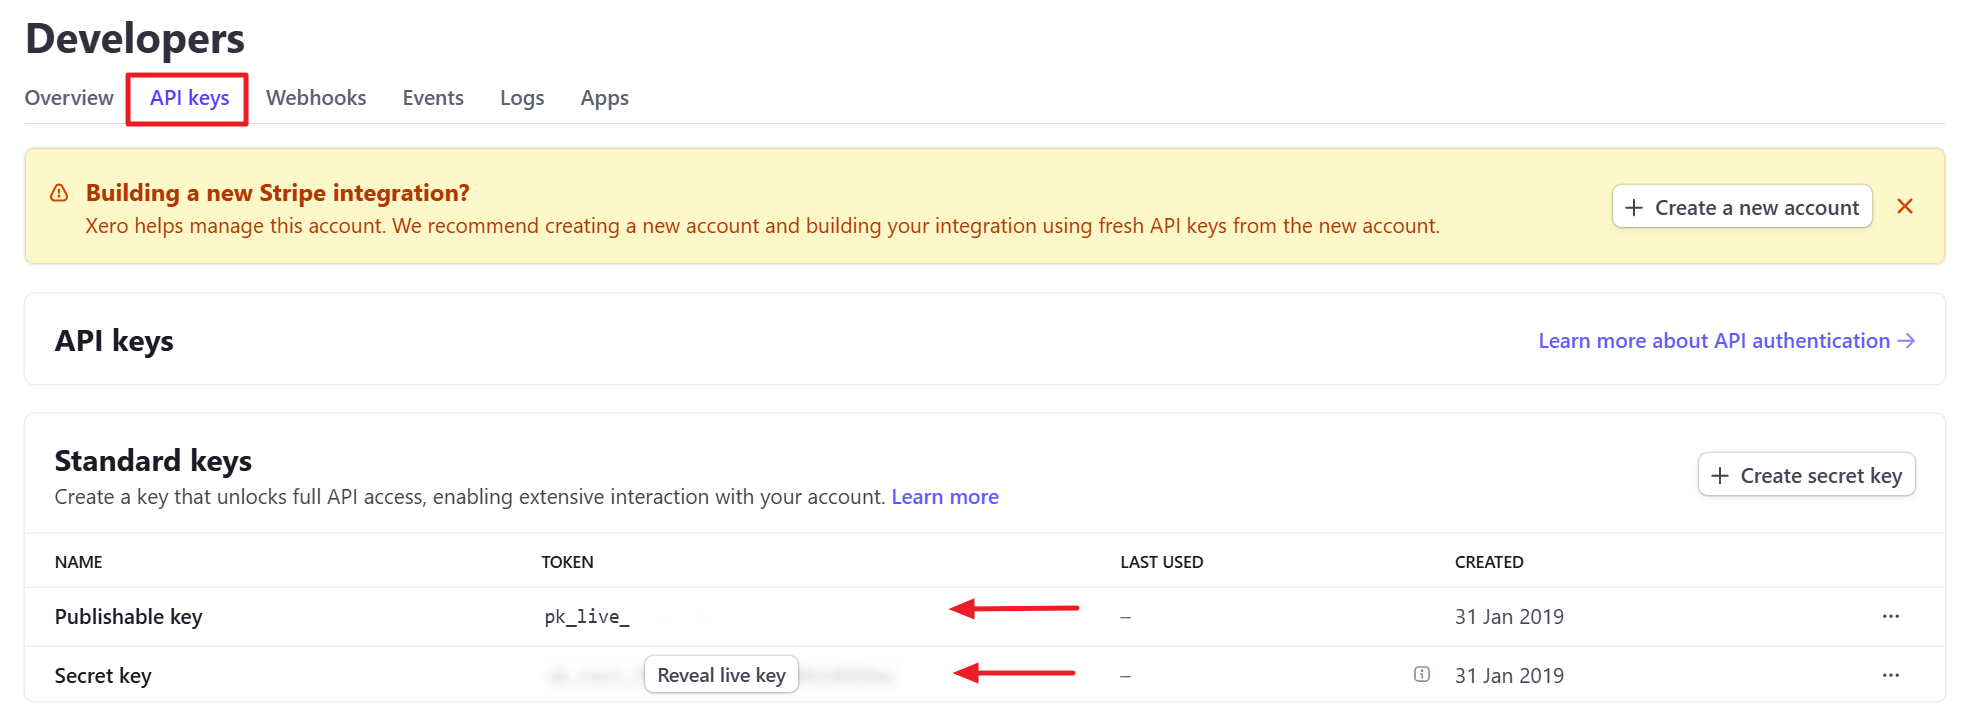The height and width of the screenshot is (720, 1971).
Task: Click the Building a new Stripe integration heading
Action: [x=278, y=193]
